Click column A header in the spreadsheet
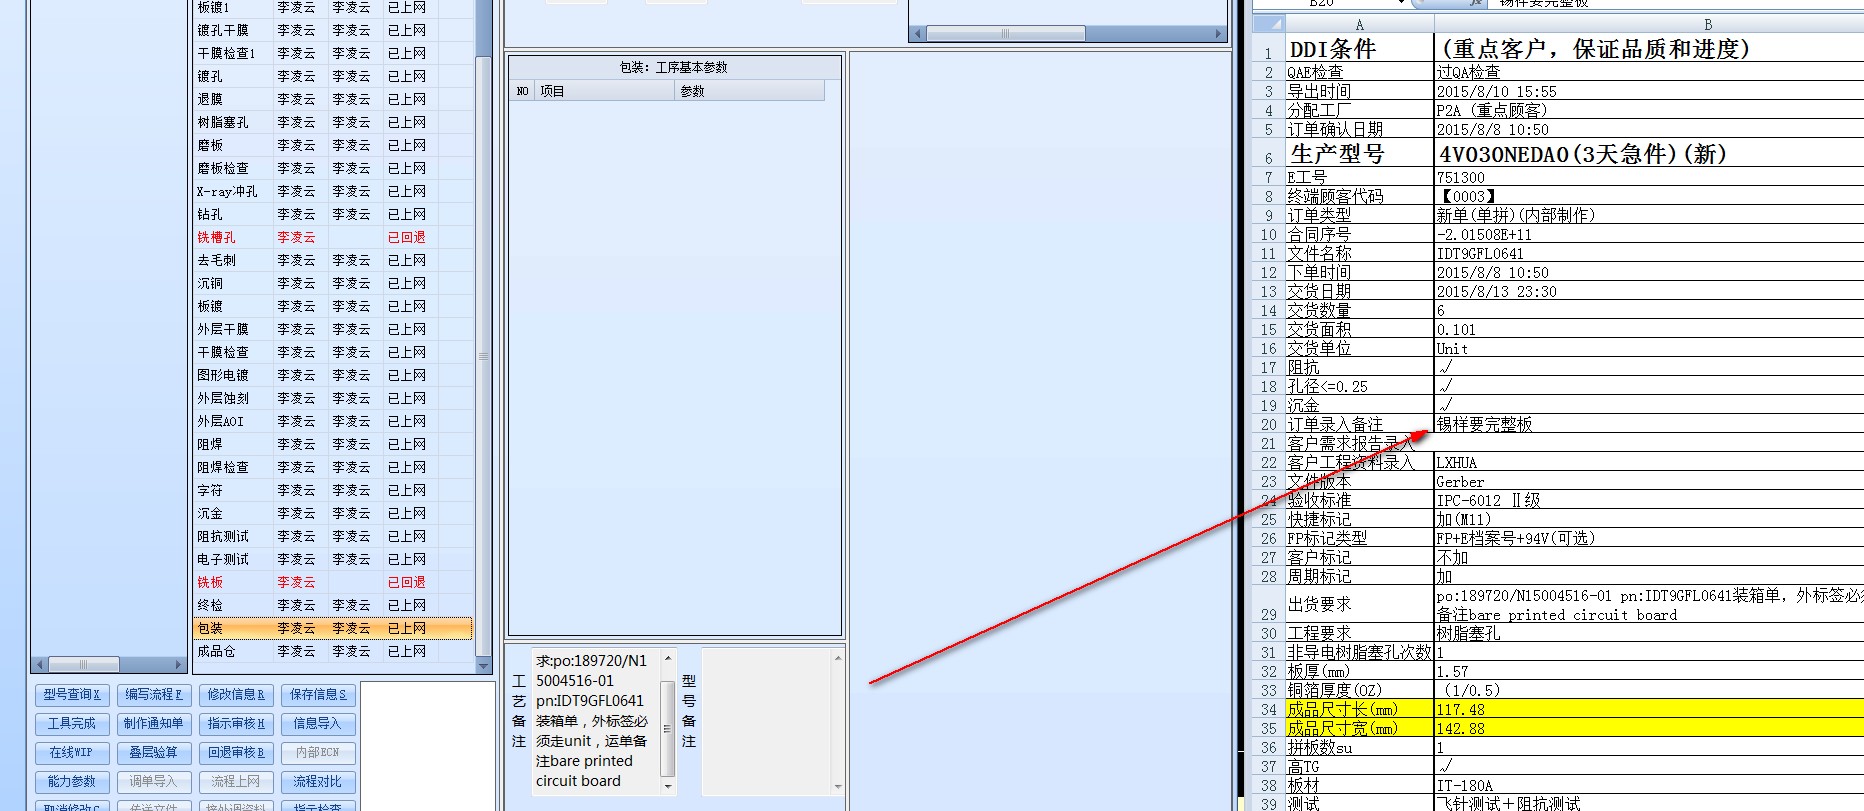 click(x=1359, y=25)
